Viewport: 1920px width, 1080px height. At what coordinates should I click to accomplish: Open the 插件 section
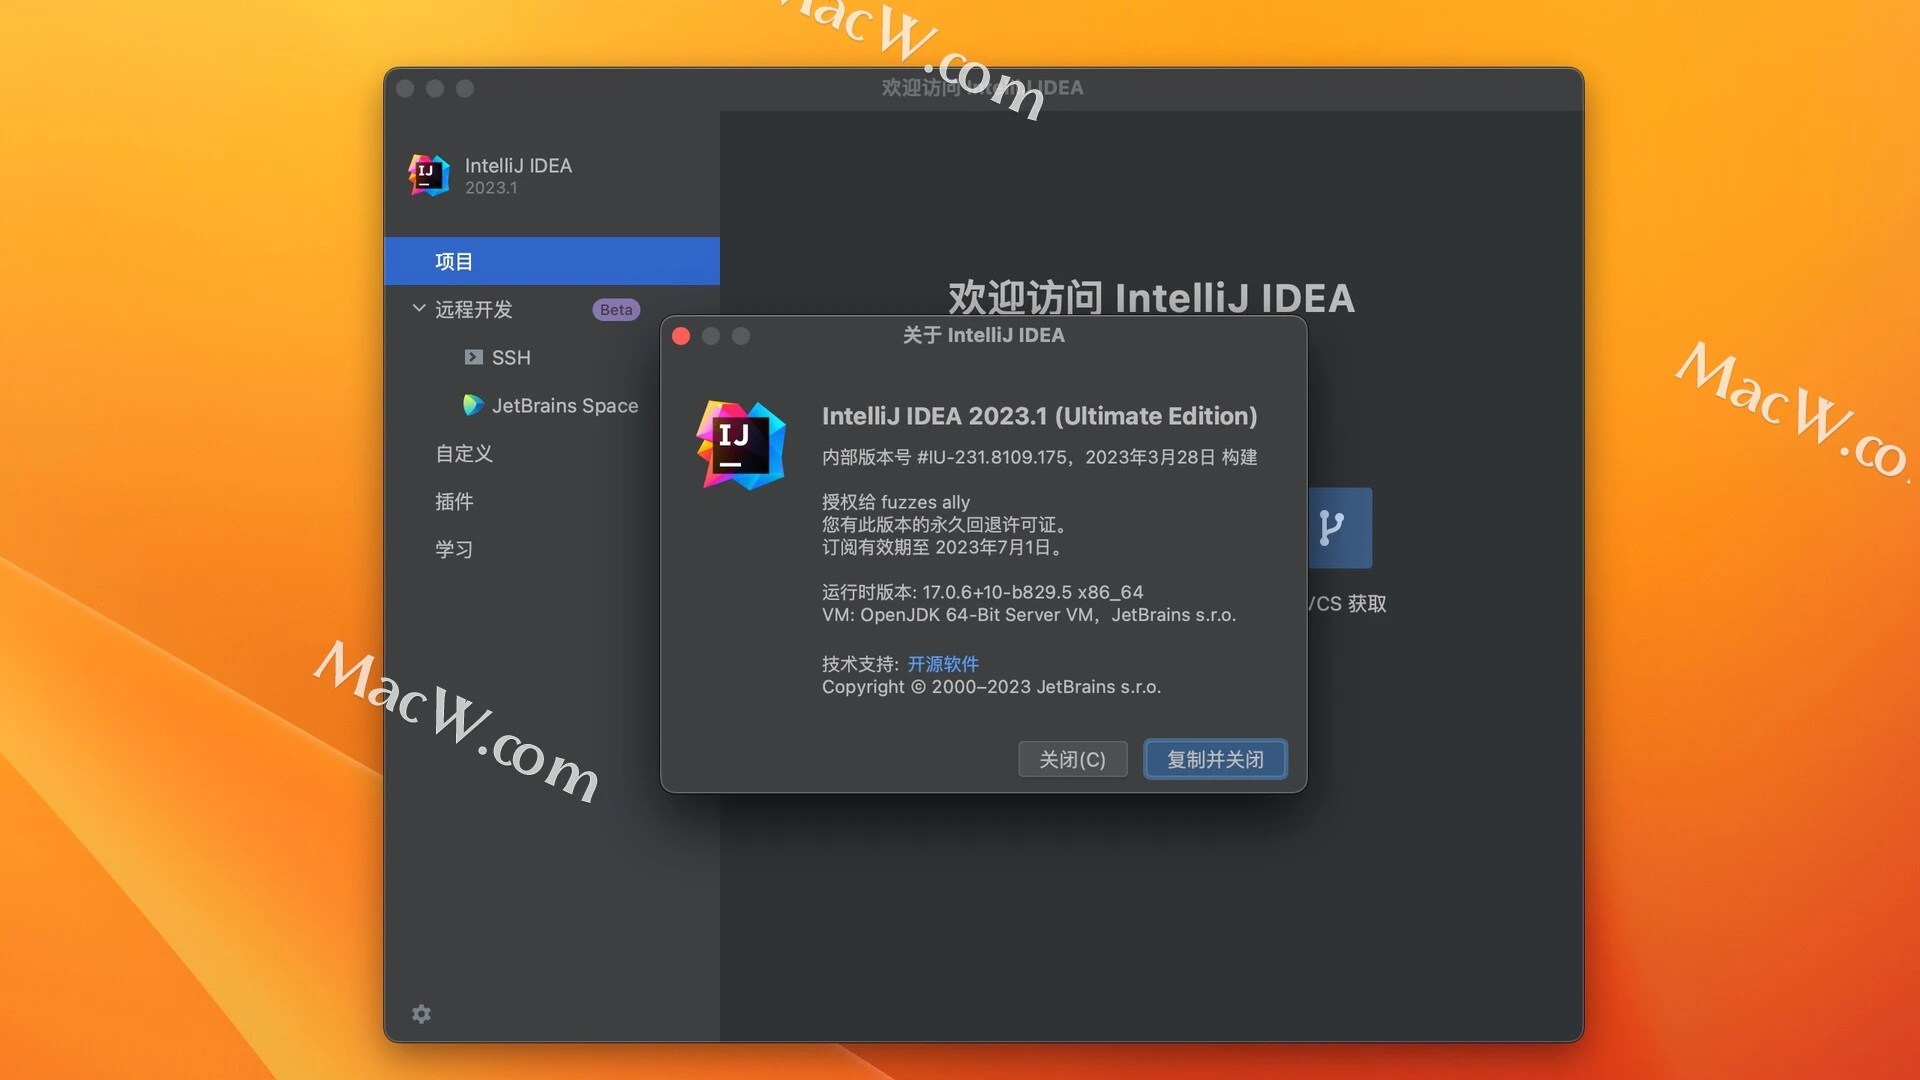(455, 501)
